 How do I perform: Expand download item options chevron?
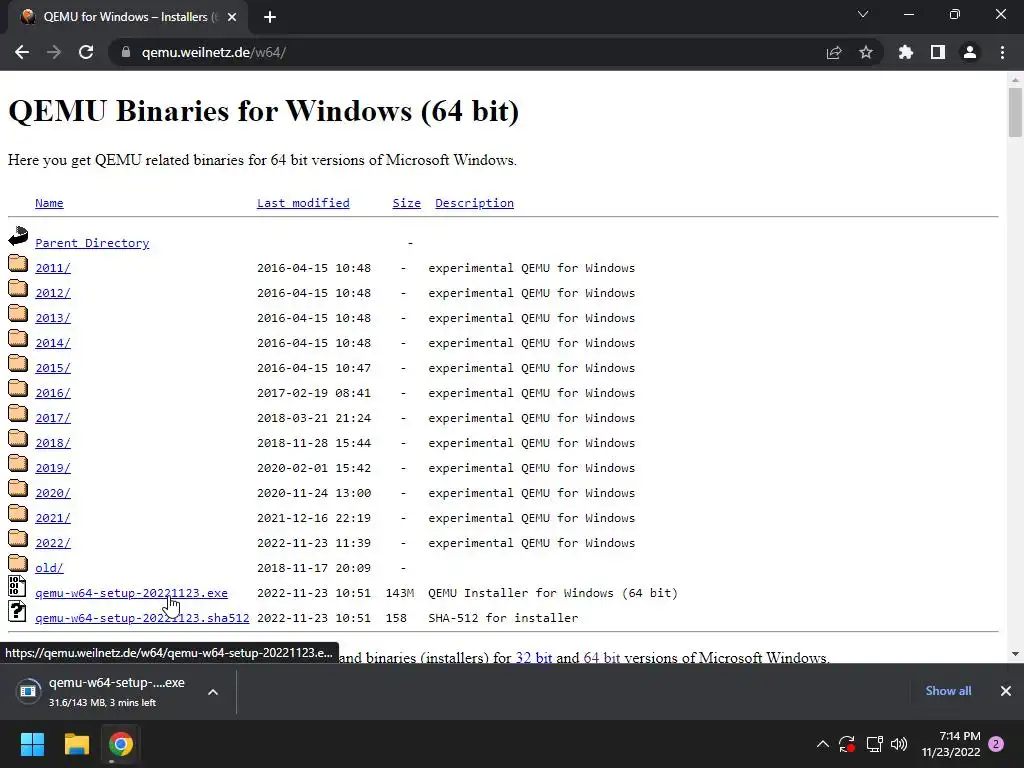(x=213, y=692)
